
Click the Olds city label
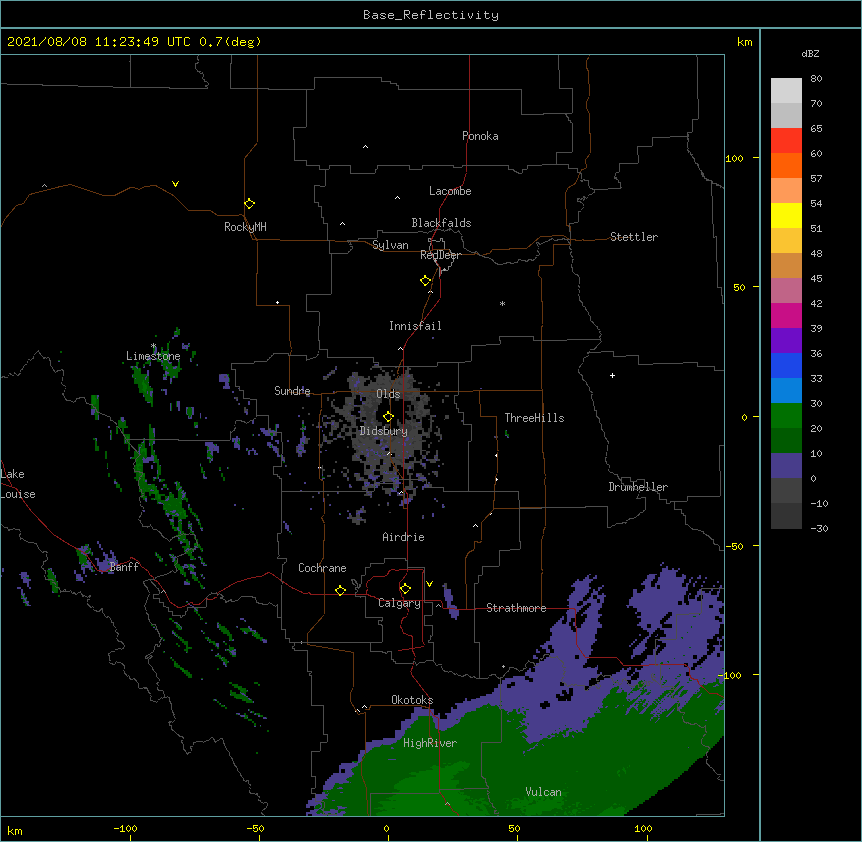coord(388,394)
